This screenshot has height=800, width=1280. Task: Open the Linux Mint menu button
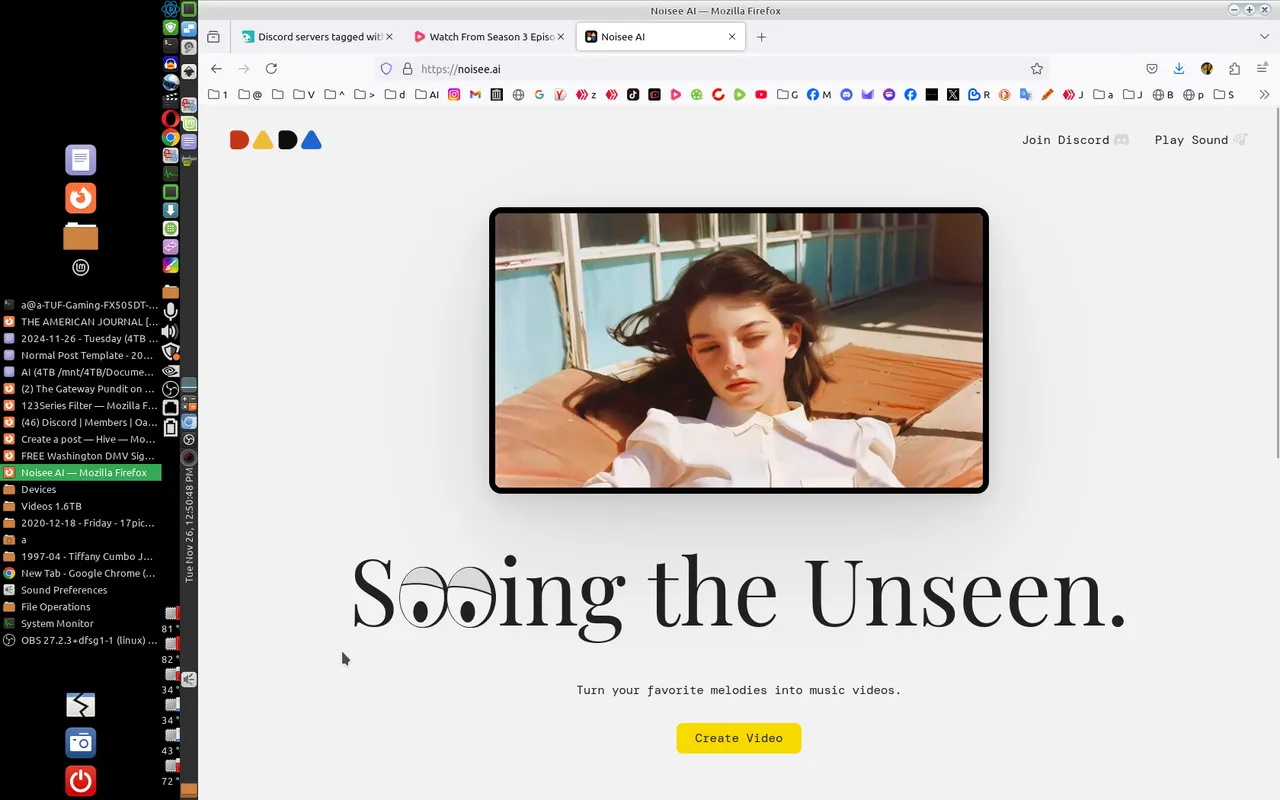click(81, 268)
